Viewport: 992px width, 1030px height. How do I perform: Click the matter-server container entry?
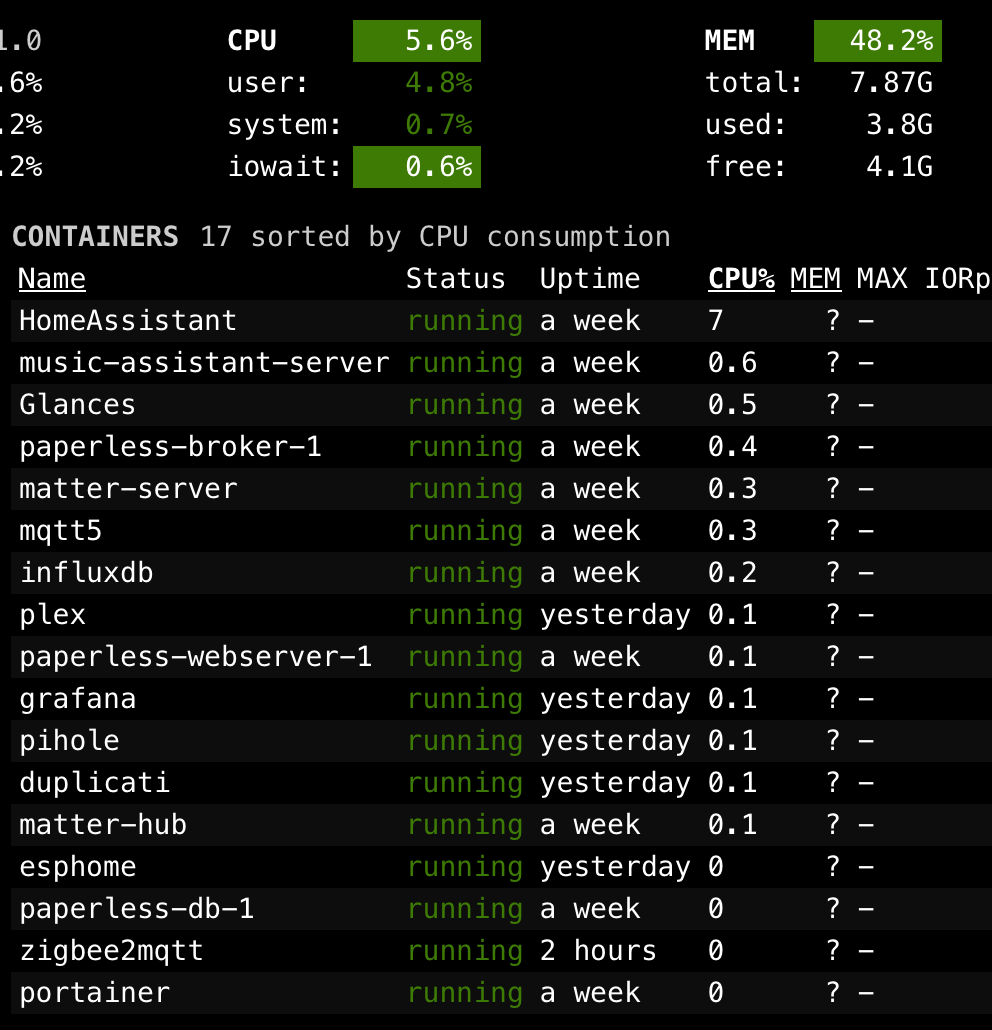(x=128, y=489)
